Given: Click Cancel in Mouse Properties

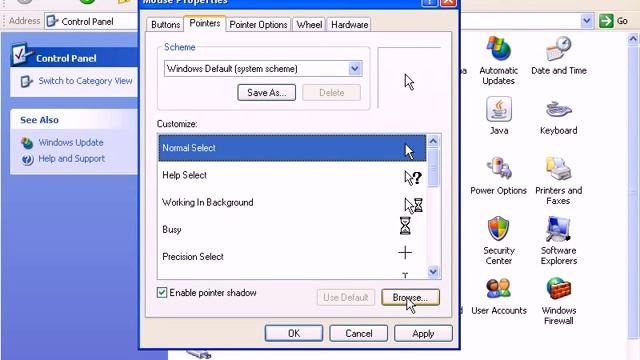Looking at the screenshot, I should (359, 333).
